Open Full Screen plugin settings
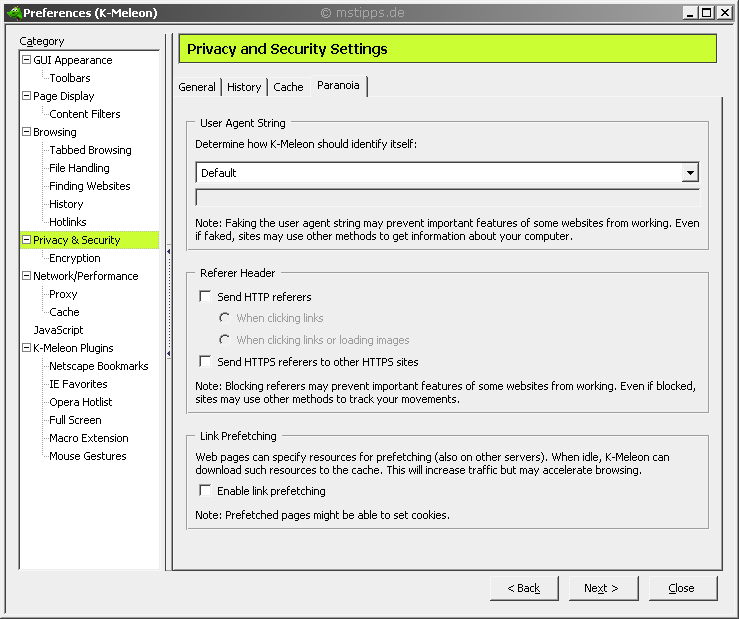The image size is (739, 619). tap(75, 420)
